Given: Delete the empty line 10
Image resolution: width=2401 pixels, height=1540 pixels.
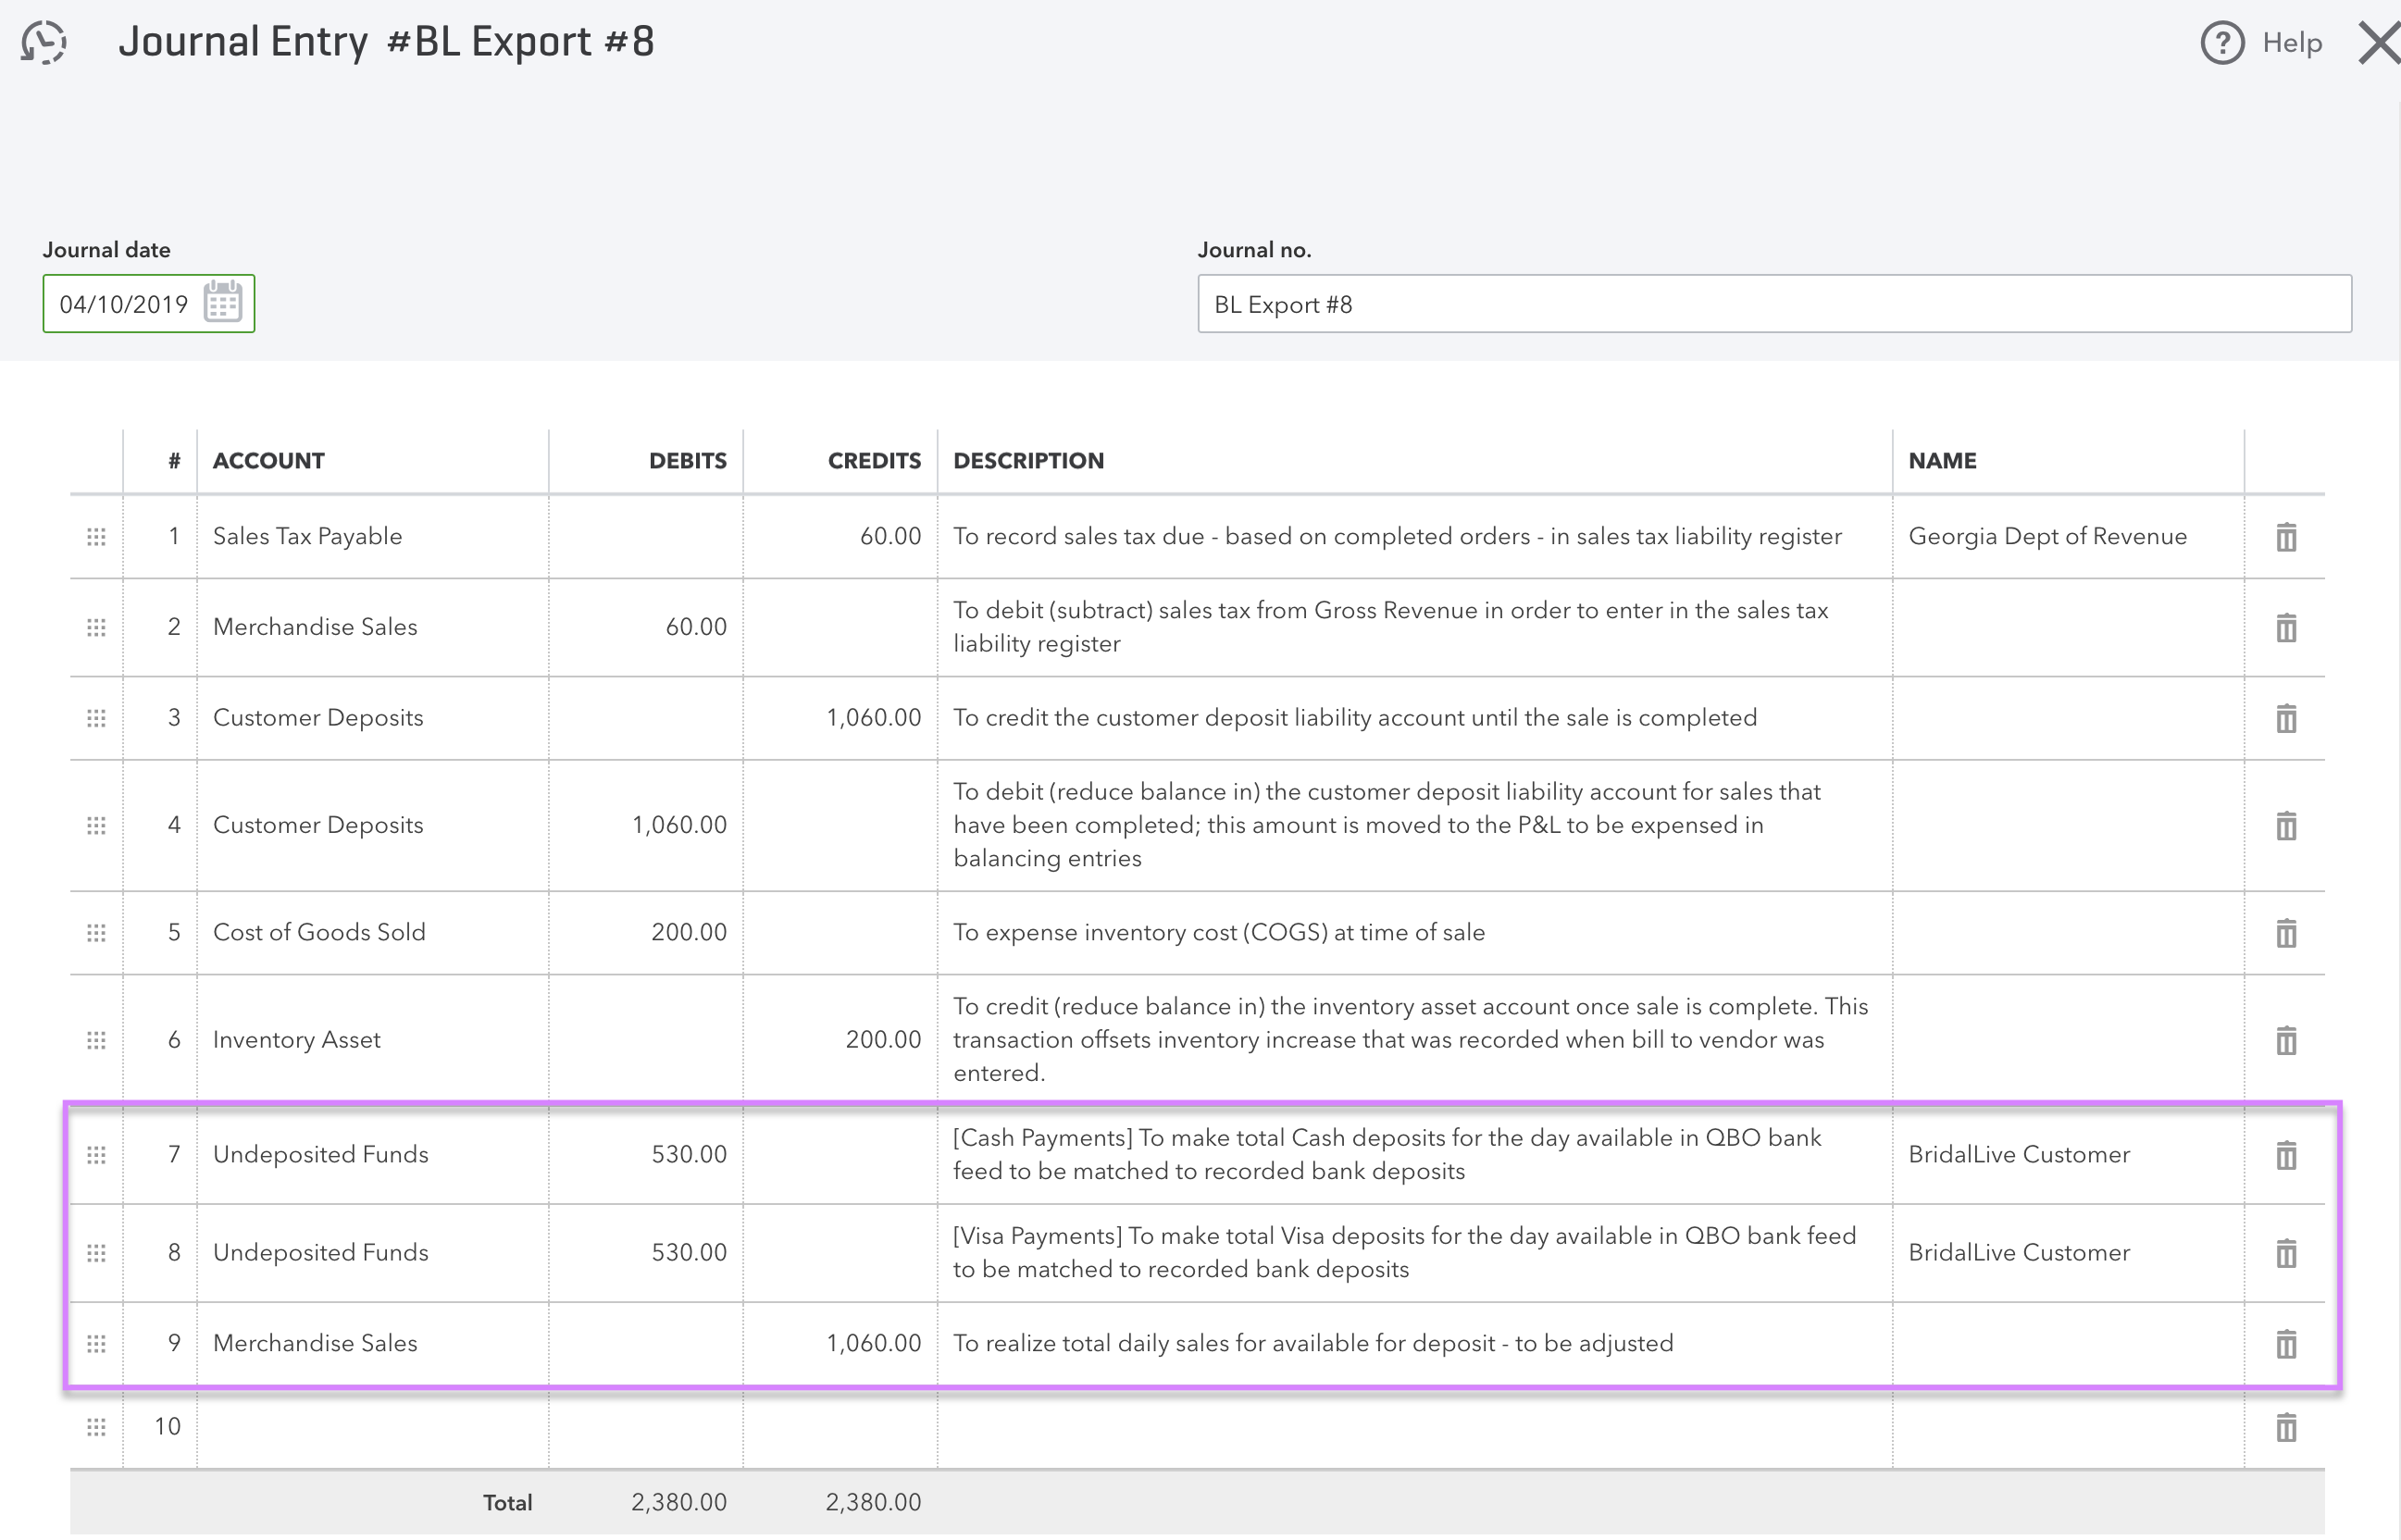Looking at the screenshot, I should point(2285,1427).
